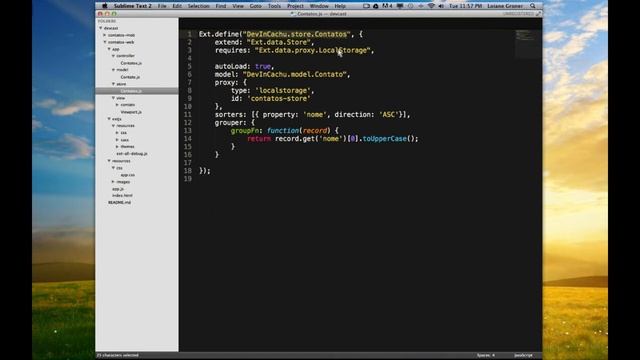Image resolution: width=640 pixels, height=360 pixels.
Task: Open Contato.js under model
Action: click(130, 77)
